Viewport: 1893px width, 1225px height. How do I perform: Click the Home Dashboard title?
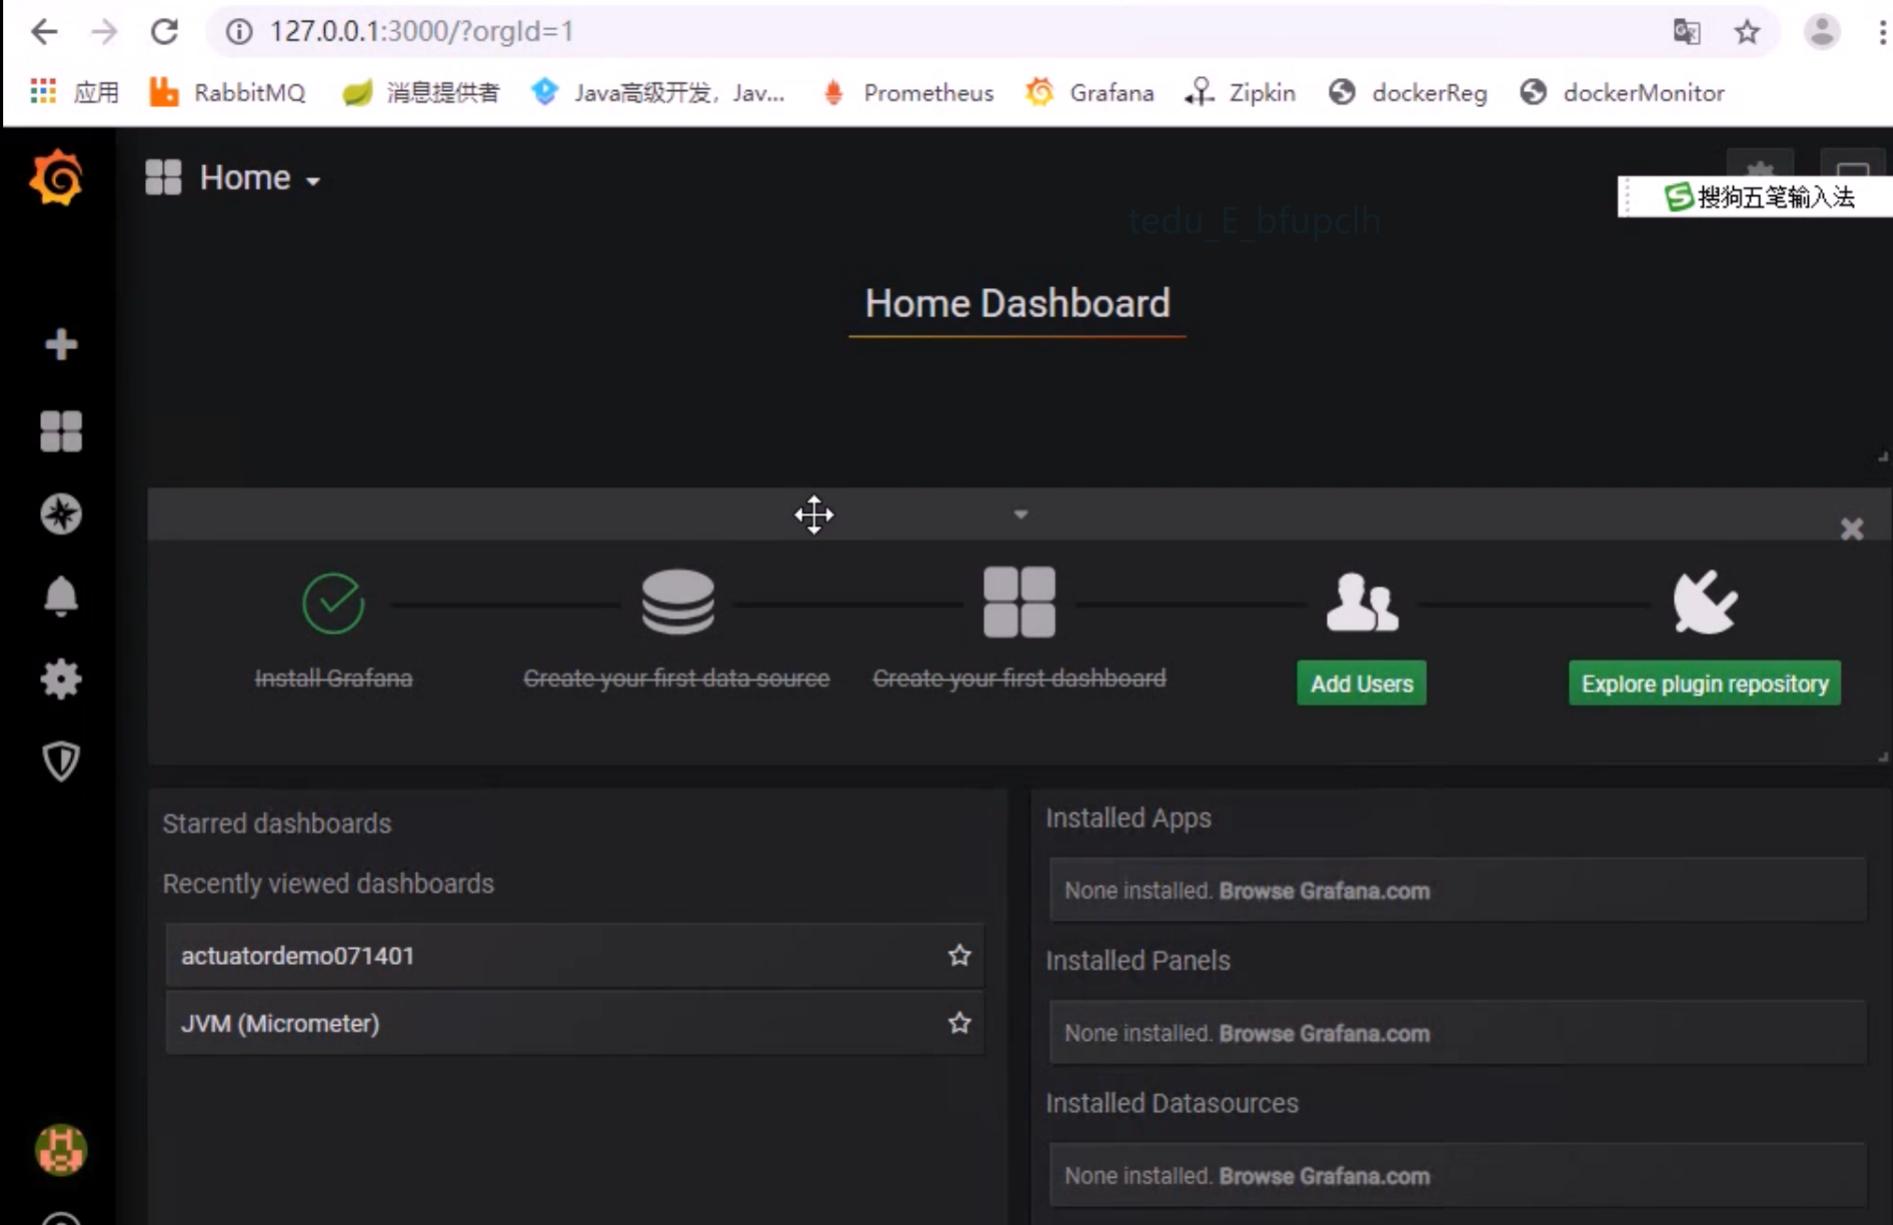click(x=1017, y=303)
